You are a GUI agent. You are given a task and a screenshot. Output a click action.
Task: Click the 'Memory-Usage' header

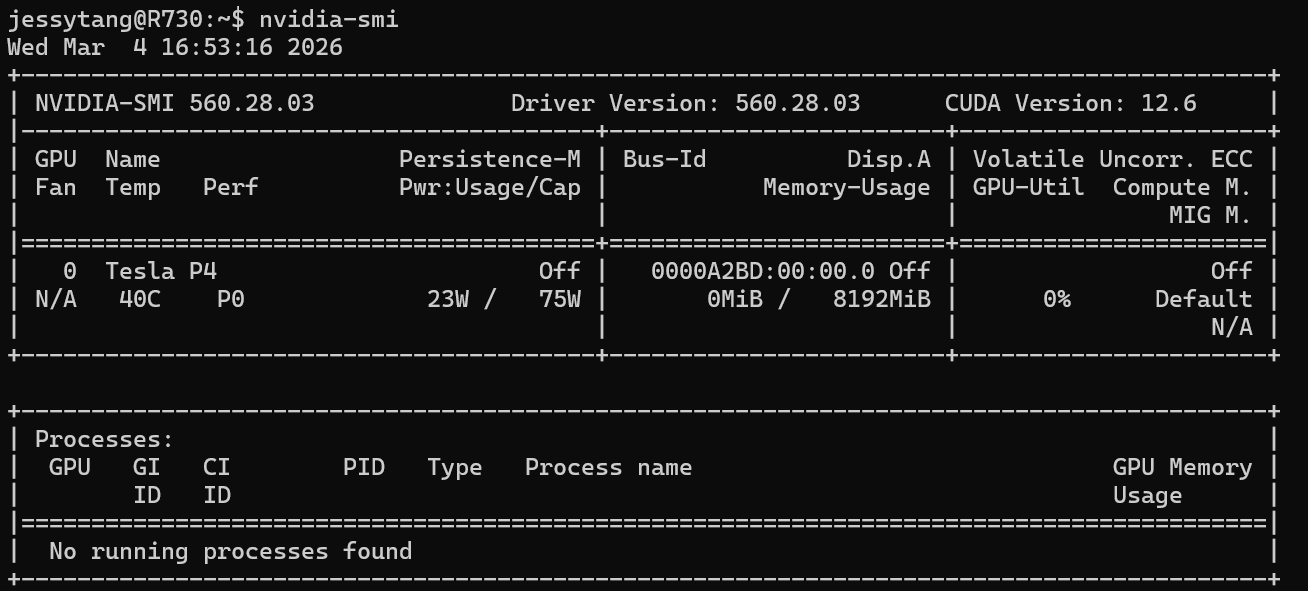847,187
